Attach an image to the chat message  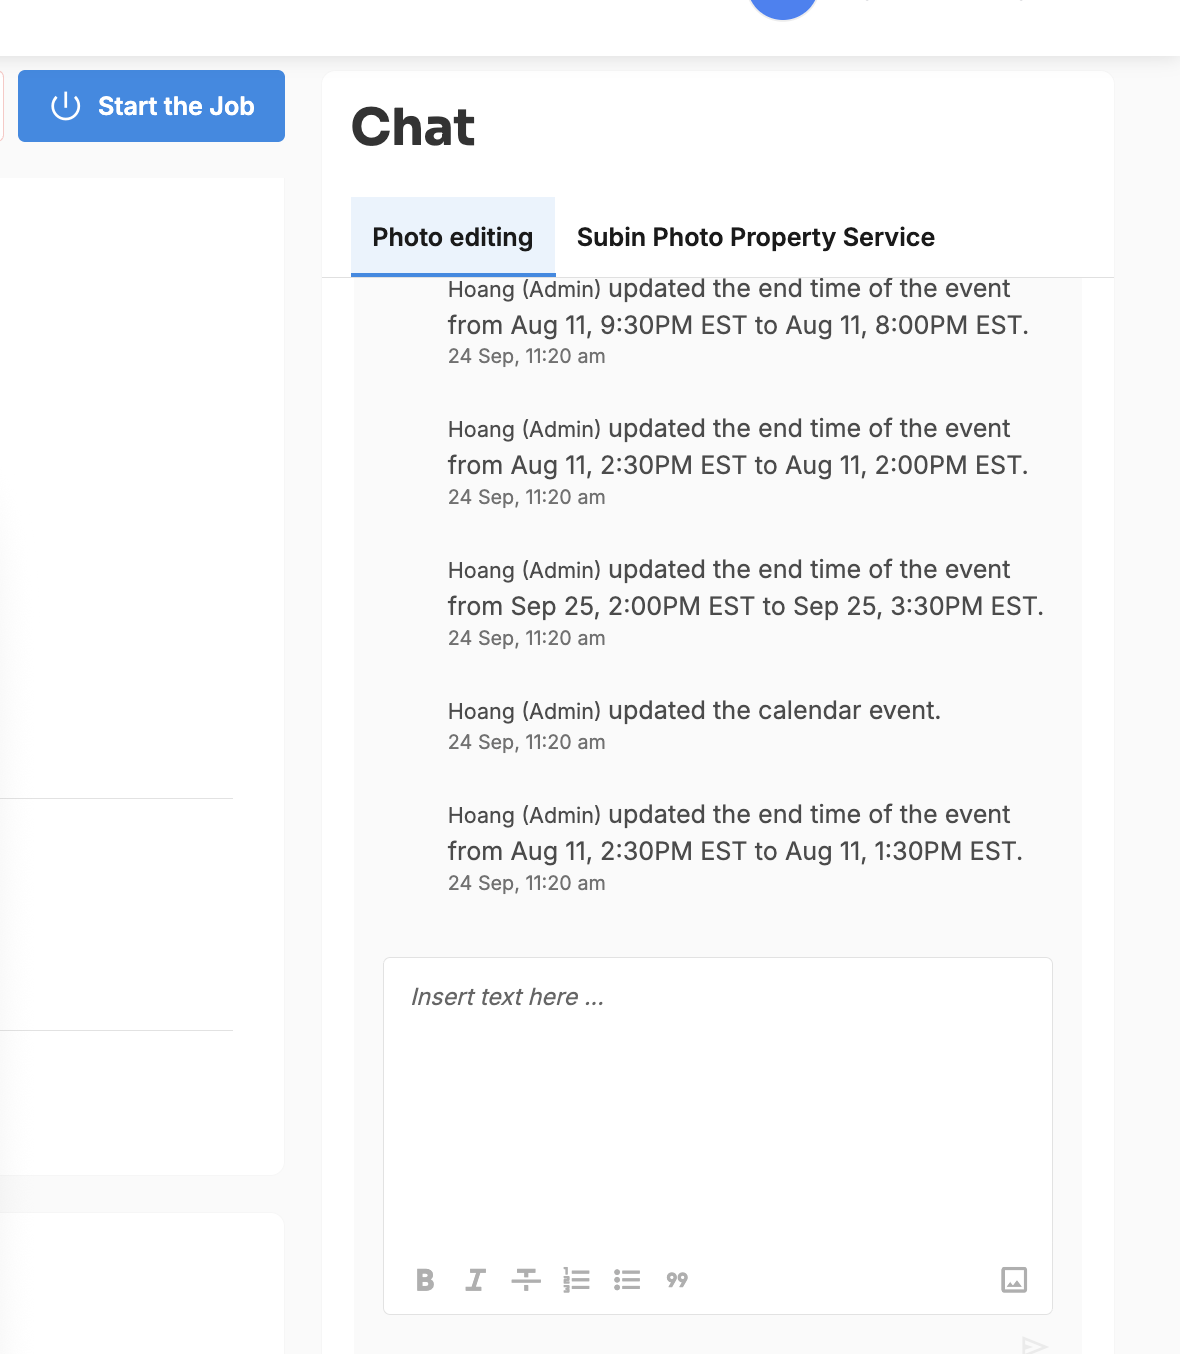tap(1014, 1280)
